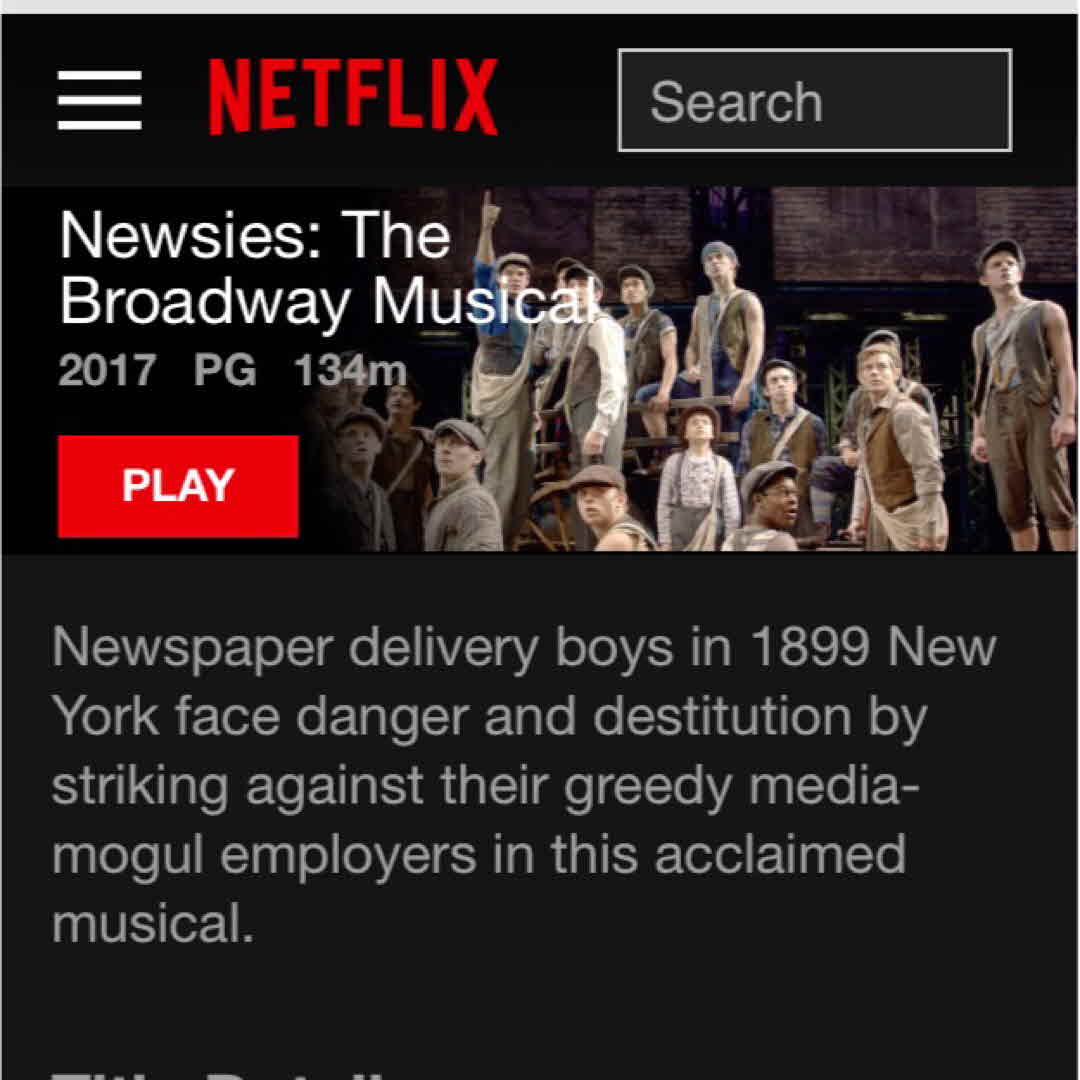
Task: Select the synopsis paragraph about newspaper boys
Action: [x=523, y=785]
